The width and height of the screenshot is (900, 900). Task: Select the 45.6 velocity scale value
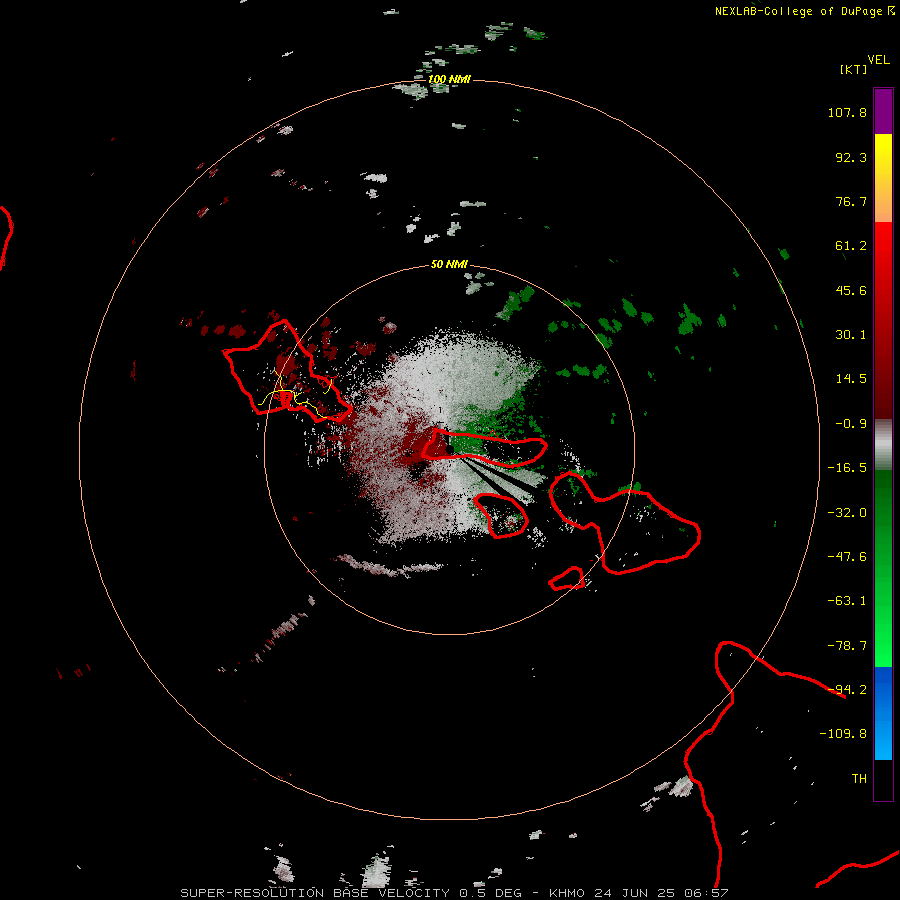coord(851,290)
